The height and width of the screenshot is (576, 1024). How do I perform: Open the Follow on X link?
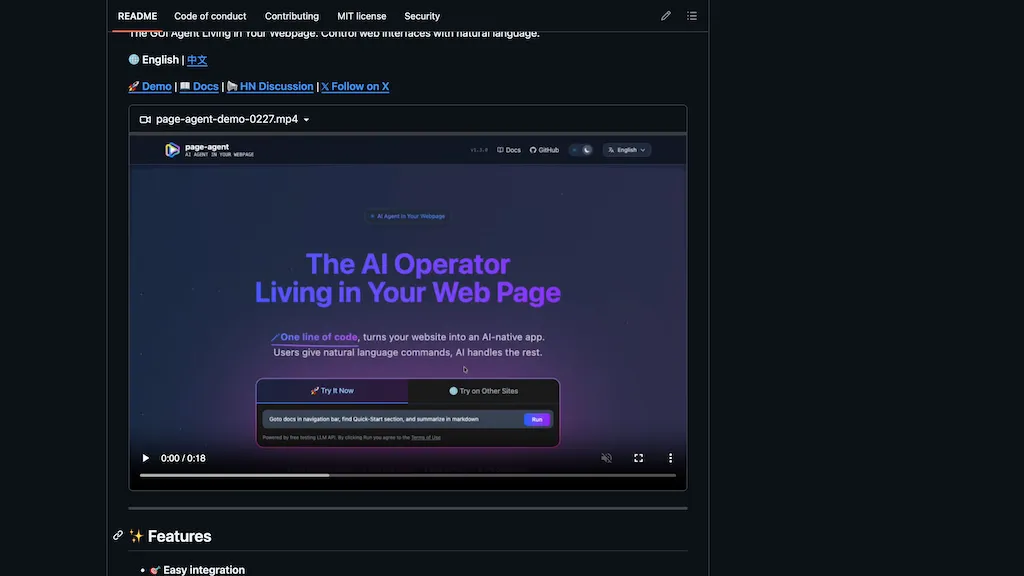[x=355, y=86]
